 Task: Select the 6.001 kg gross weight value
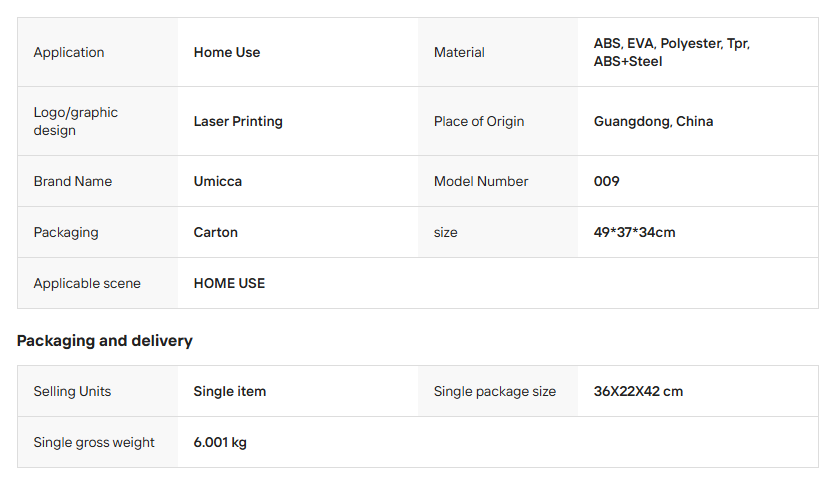(220, 442)
